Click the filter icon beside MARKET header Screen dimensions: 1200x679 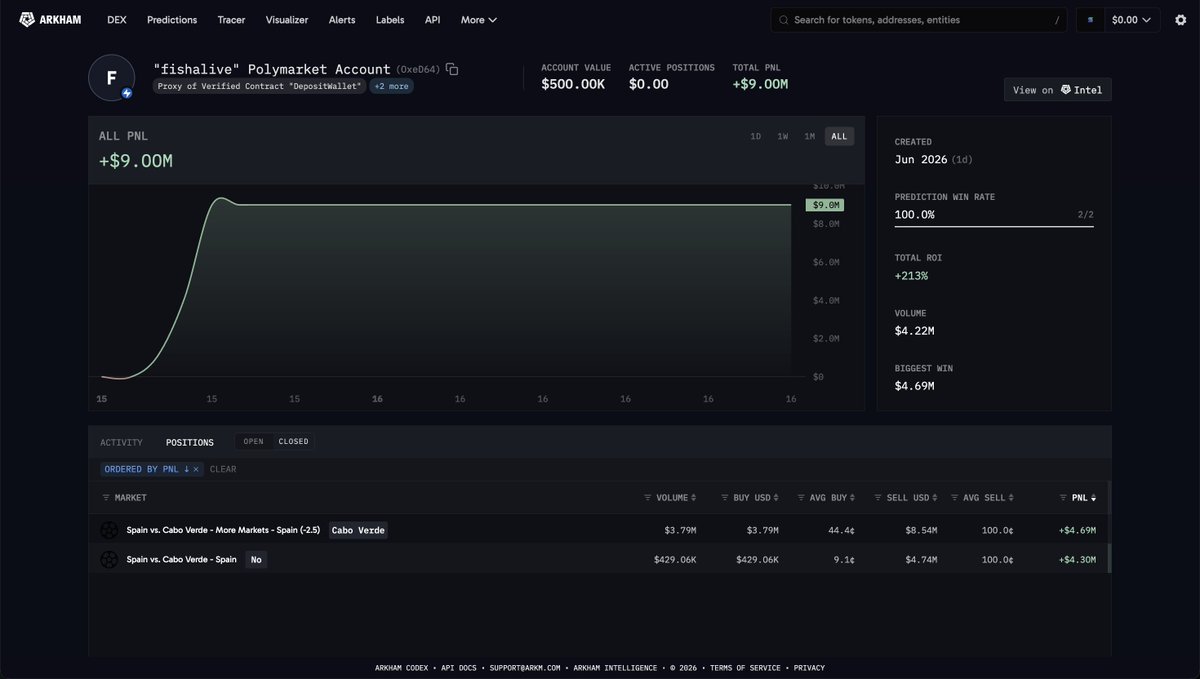(x=106, y=497)
